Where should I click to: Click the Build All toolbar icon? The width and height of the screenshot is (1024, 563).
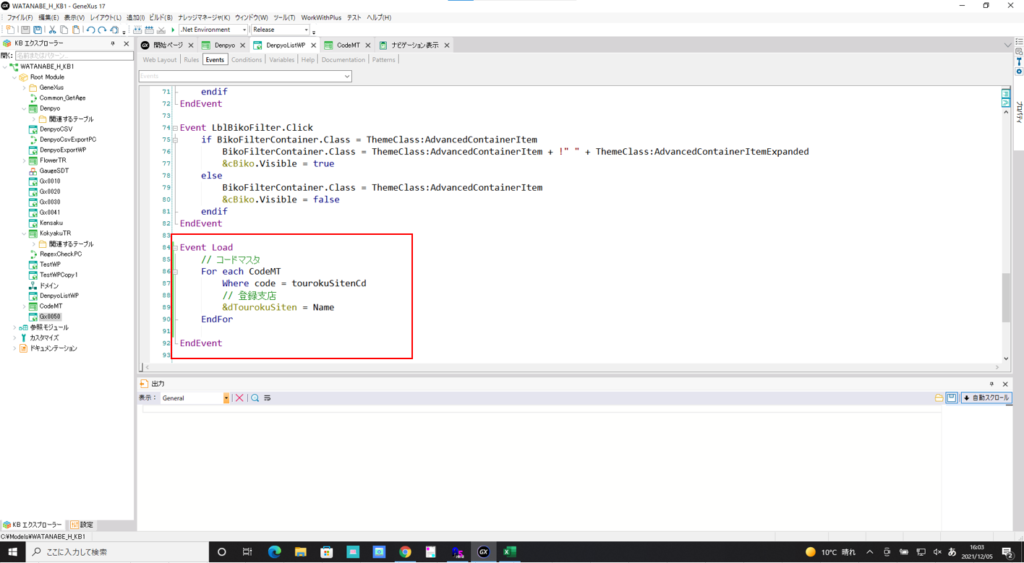click(137, 30)
